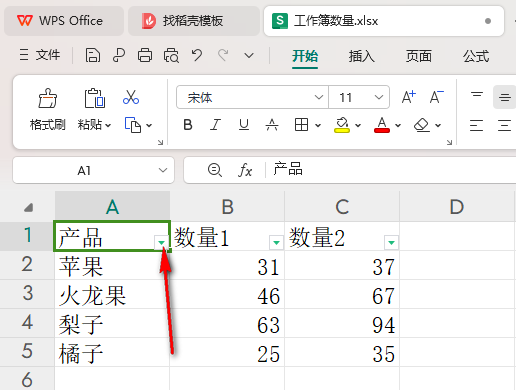The image size is (516, 390).
Task: Select column D header
Action: [x=457, y=207]
